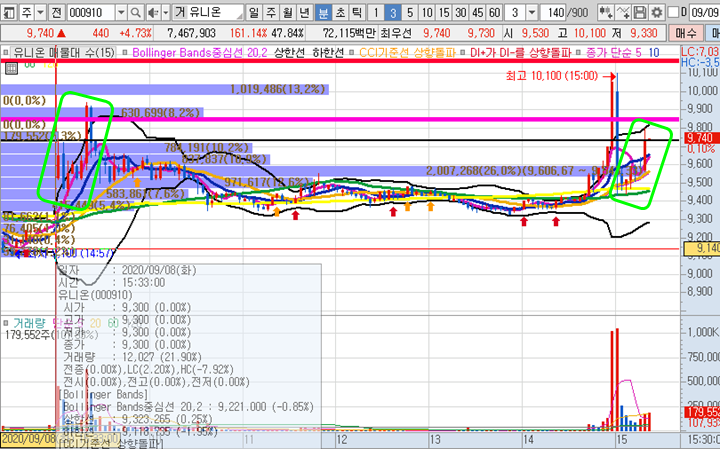Switch to weekly 주 chart period
Screen dimensions: 720x449
(271, 12)
